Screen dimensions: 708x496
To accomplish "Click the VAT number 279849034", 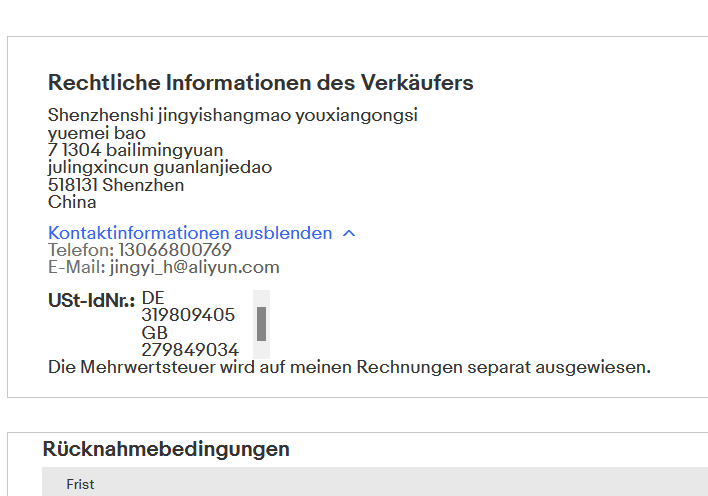I will coord(190,350).
